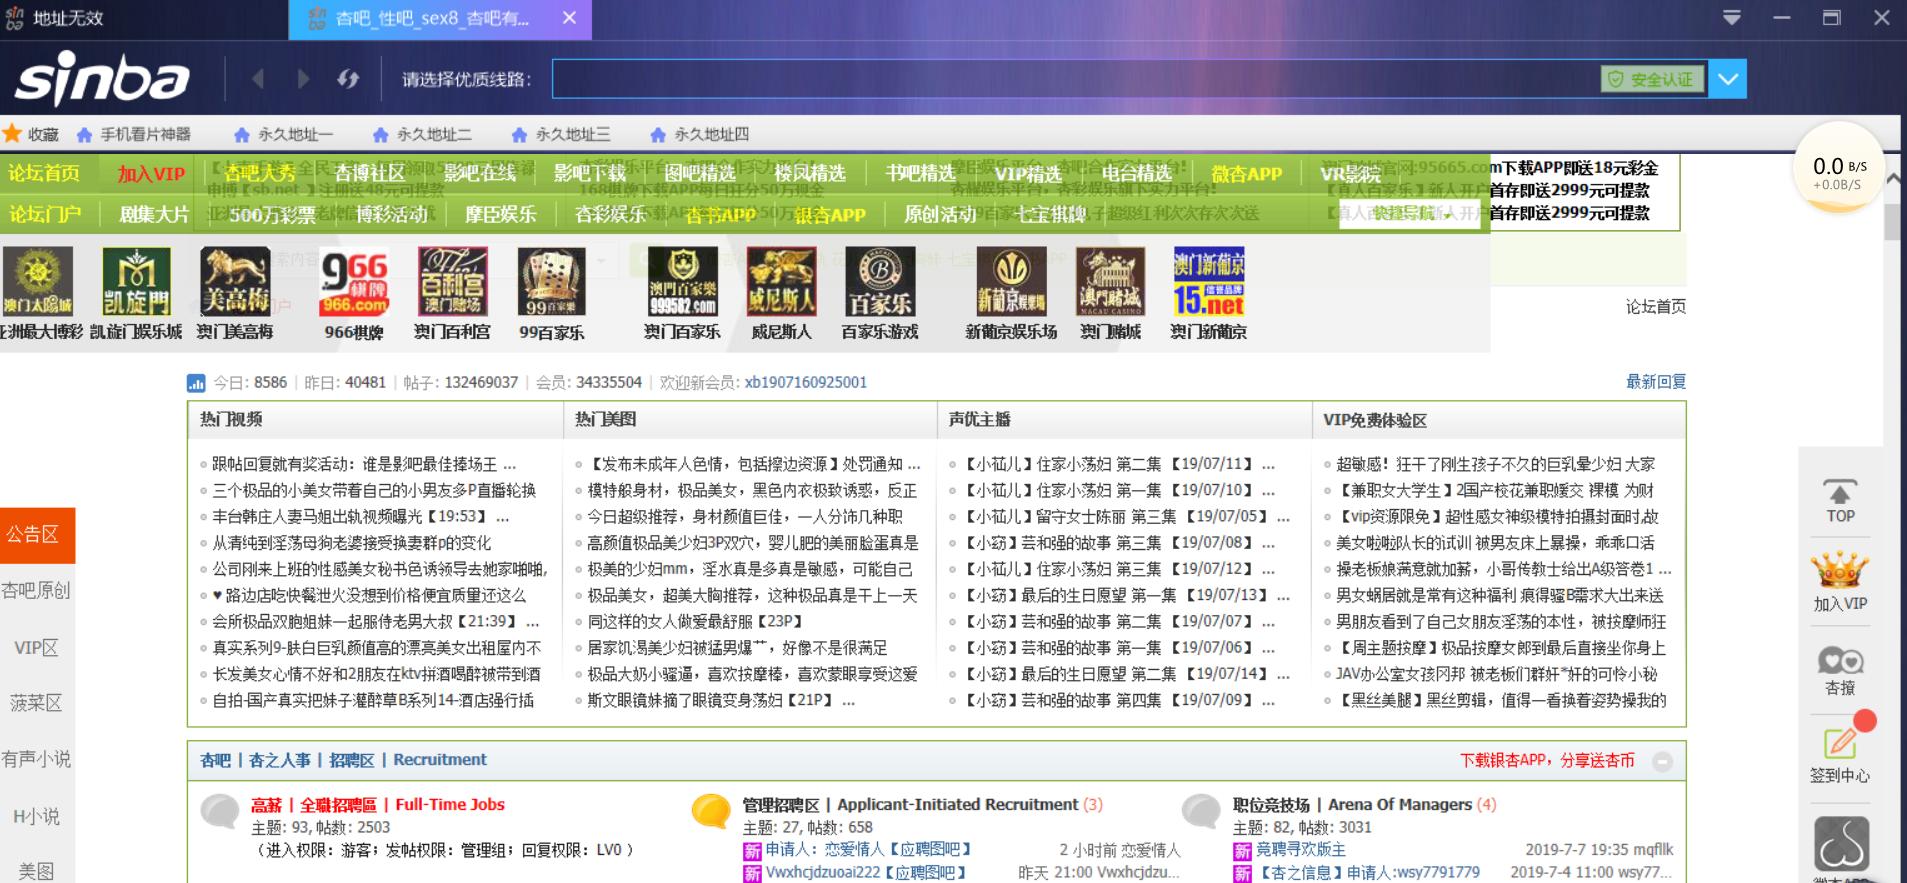Select 公告区 in the left sidebar
This screenshot has width=1907, height=883.
pos(35,535)
